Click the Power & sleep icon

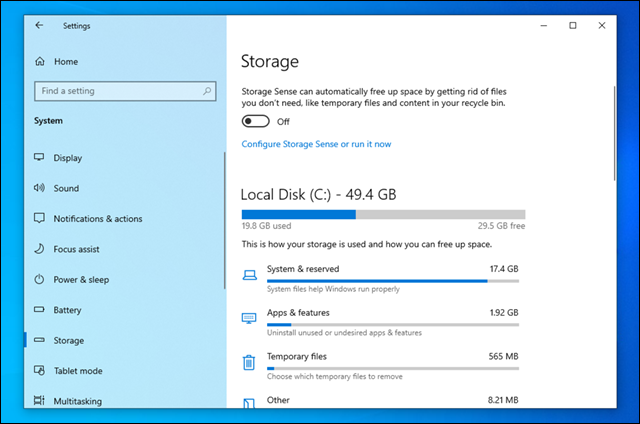39,279
